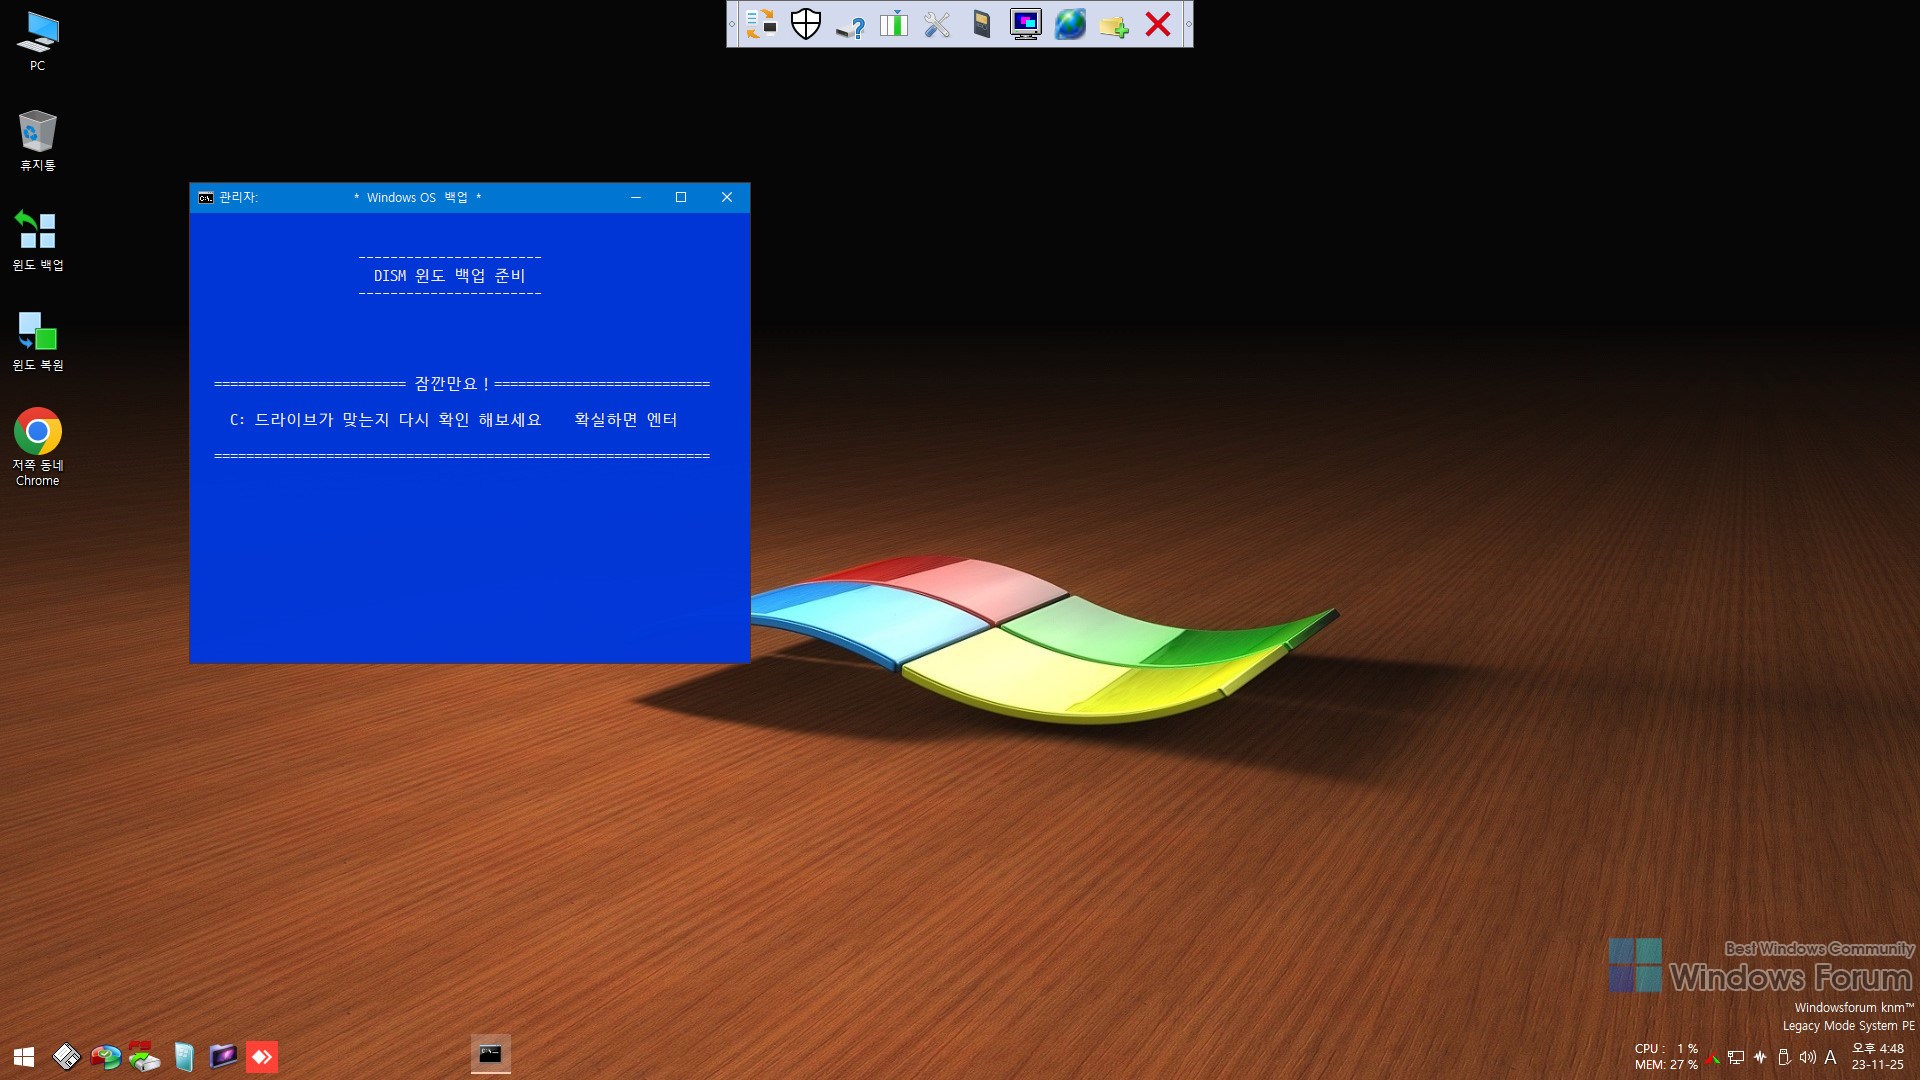The width and height of the screenshot is (1920, 1080).
Task: Launch the 윈도 복원 desktop shortcut
Action: 37,341
